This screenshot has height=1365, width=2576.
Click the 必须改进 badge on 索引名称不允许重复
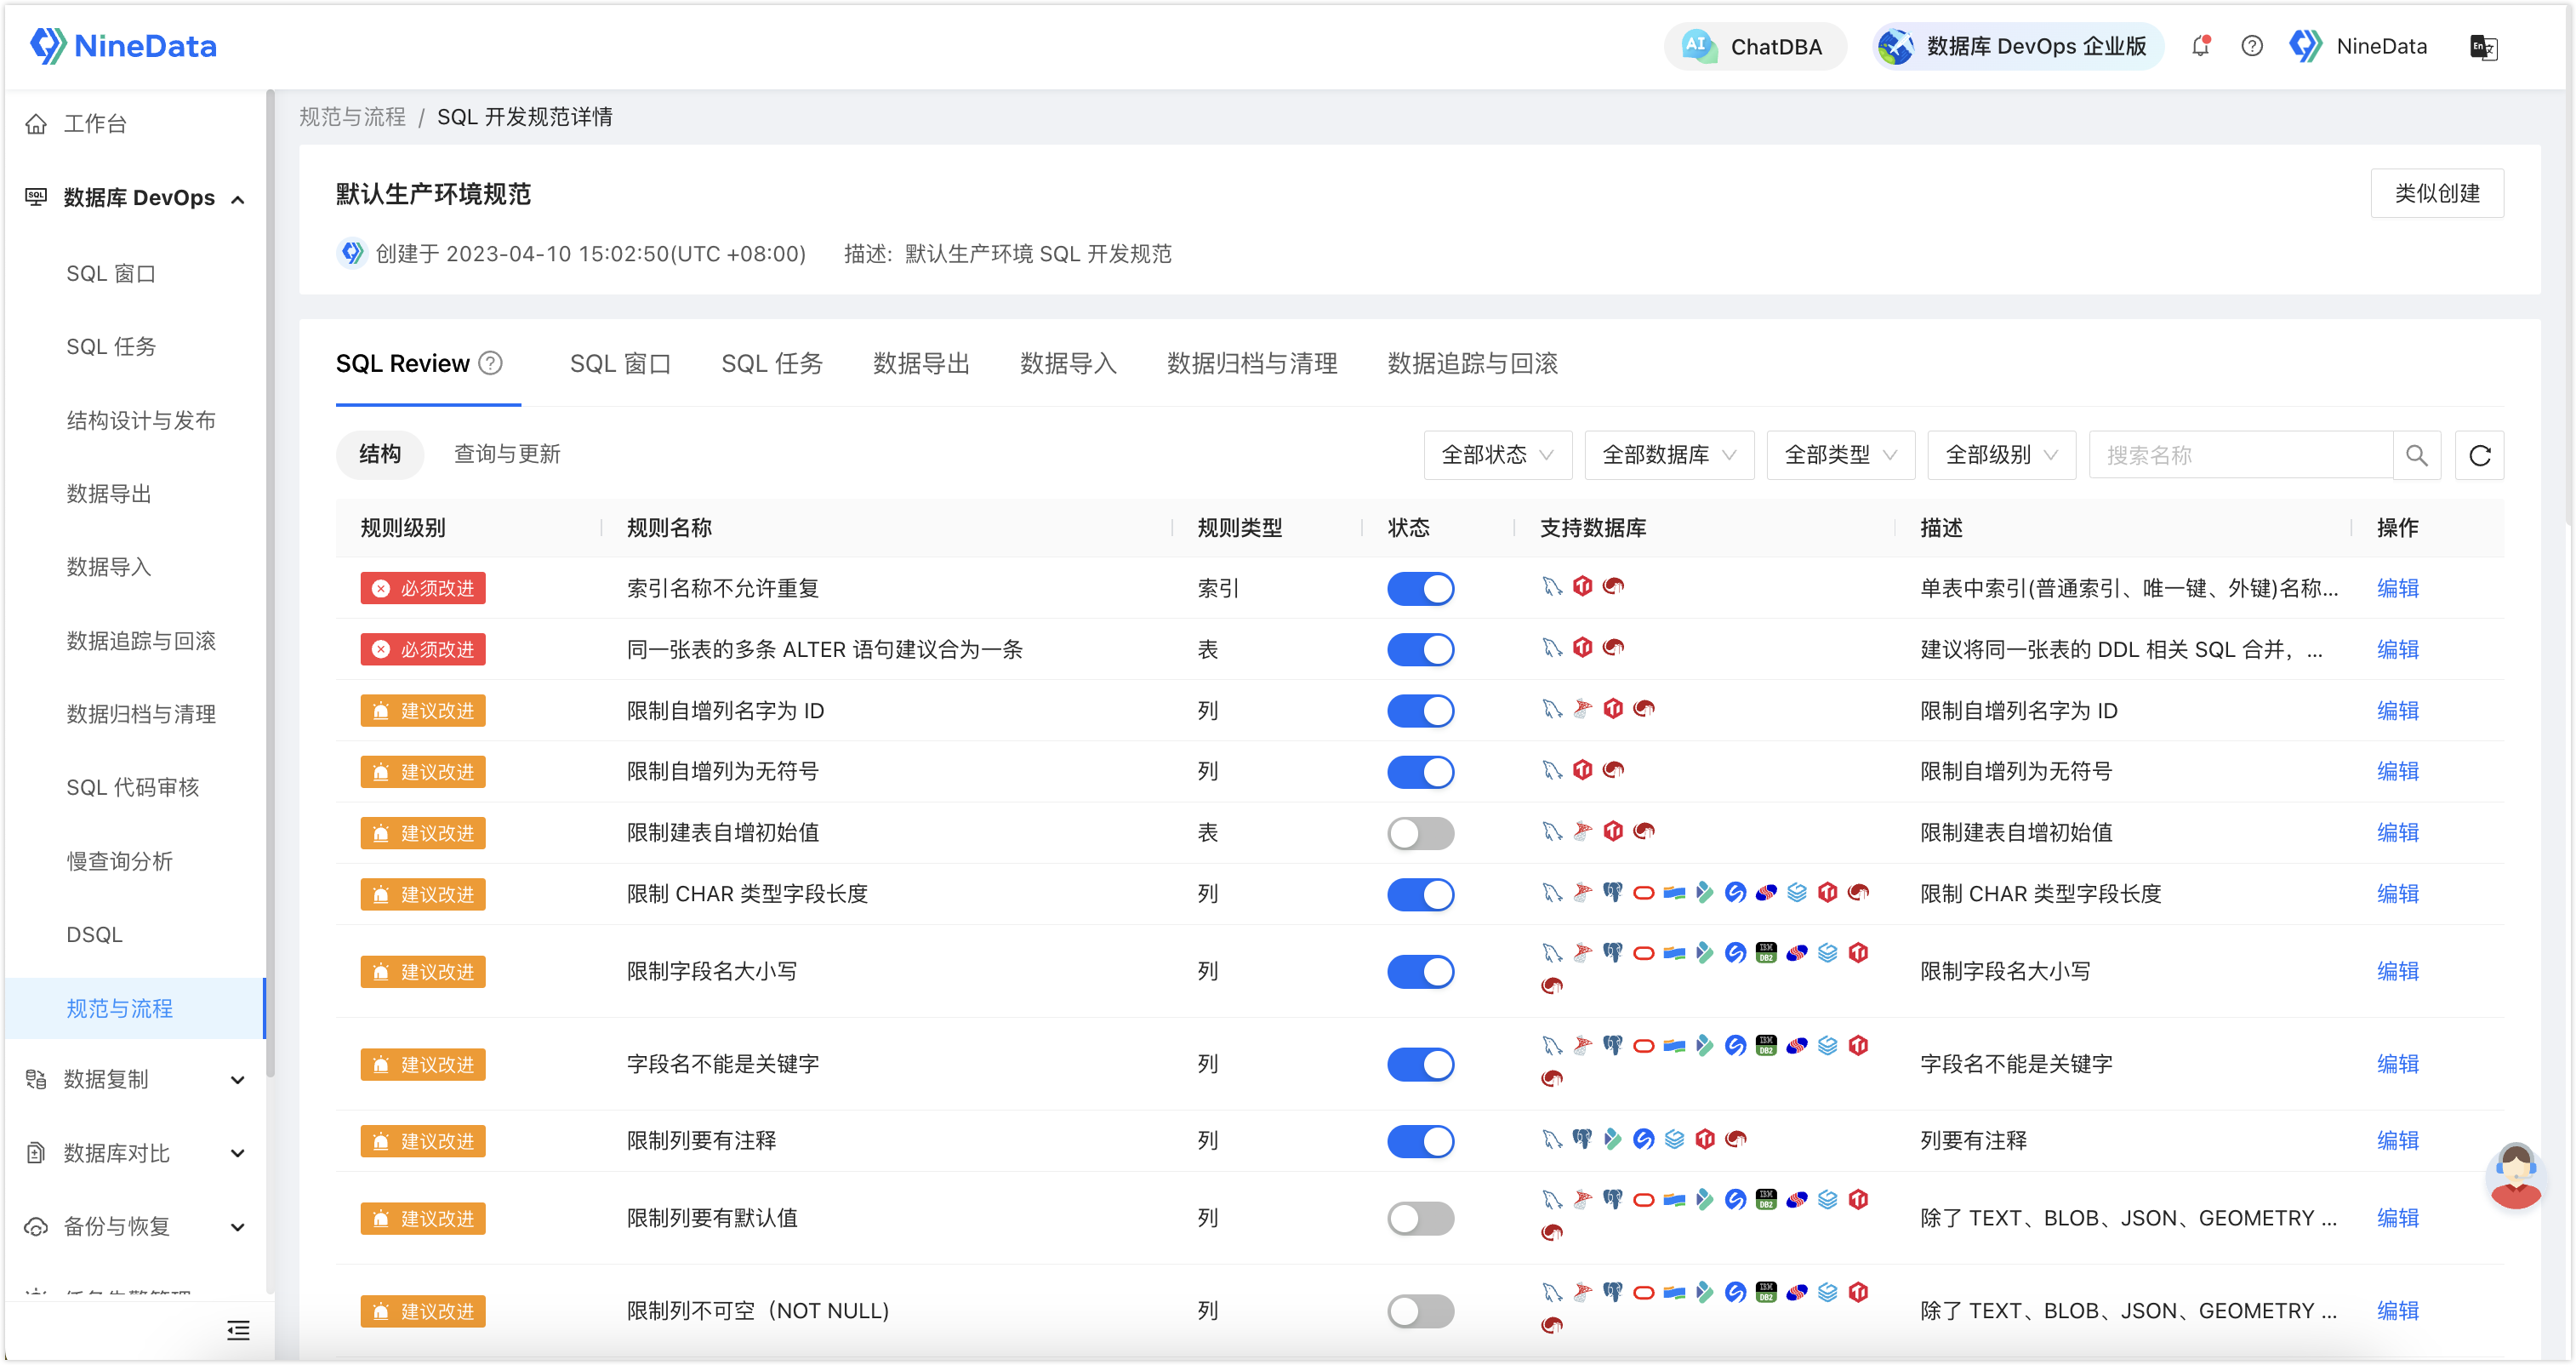[423, 588]
